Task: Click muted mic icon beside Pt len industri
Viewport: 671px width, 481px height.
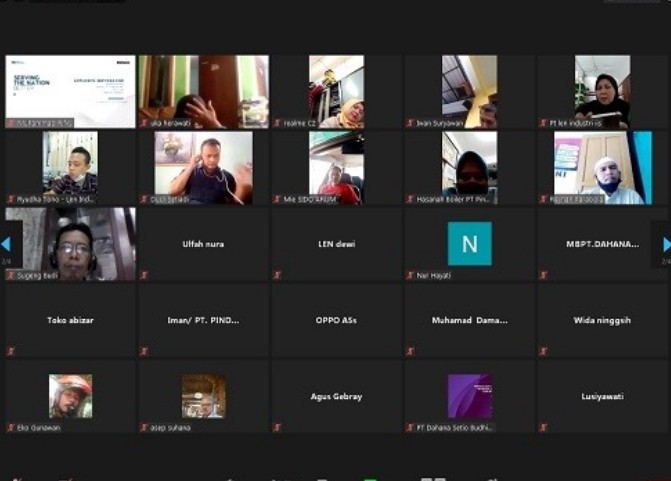Action: [543, 123]
